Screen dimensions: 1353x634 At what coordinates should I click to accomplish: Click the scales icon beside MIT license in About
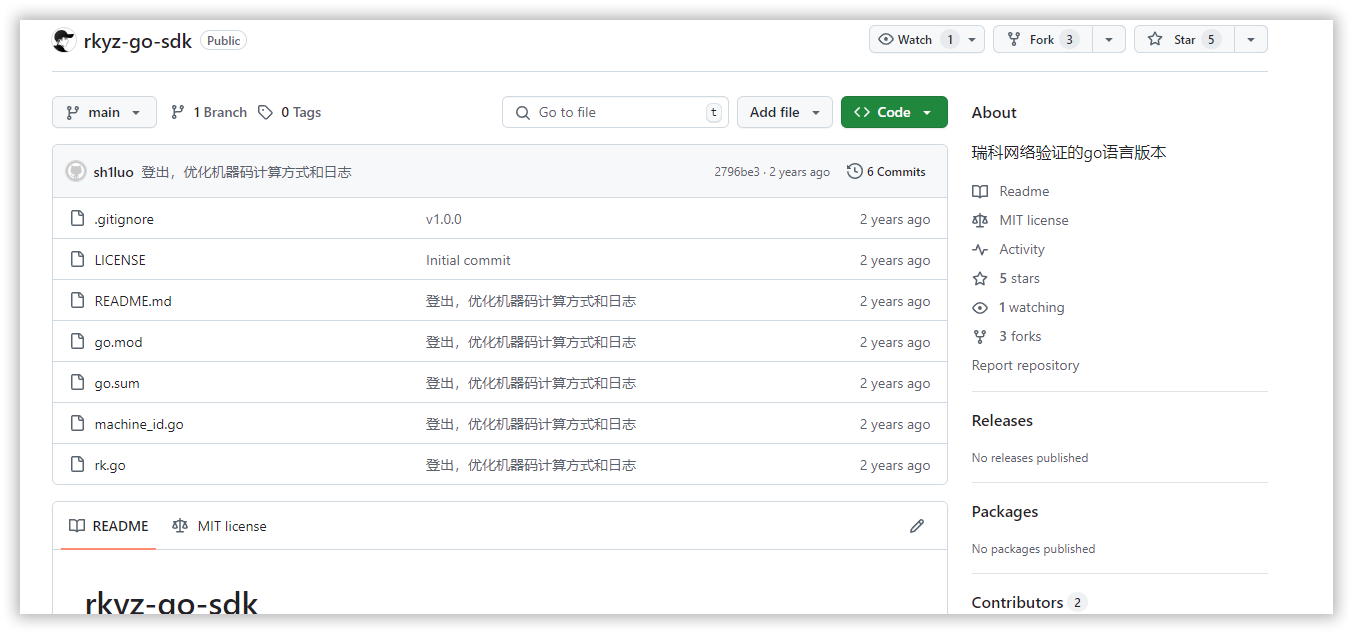(980, 220)
